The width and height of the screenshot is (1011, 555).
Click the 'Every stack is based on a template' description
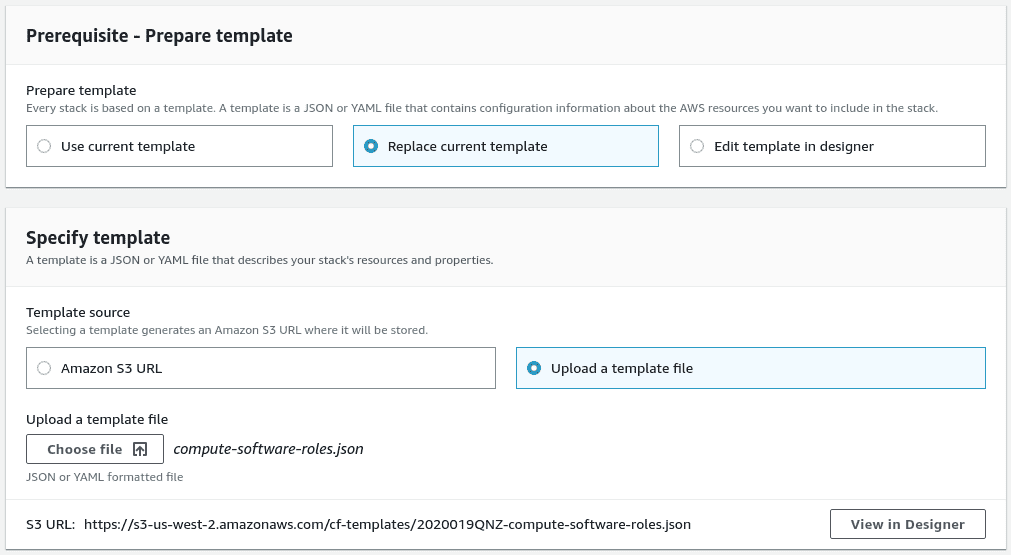click(481, 108)
